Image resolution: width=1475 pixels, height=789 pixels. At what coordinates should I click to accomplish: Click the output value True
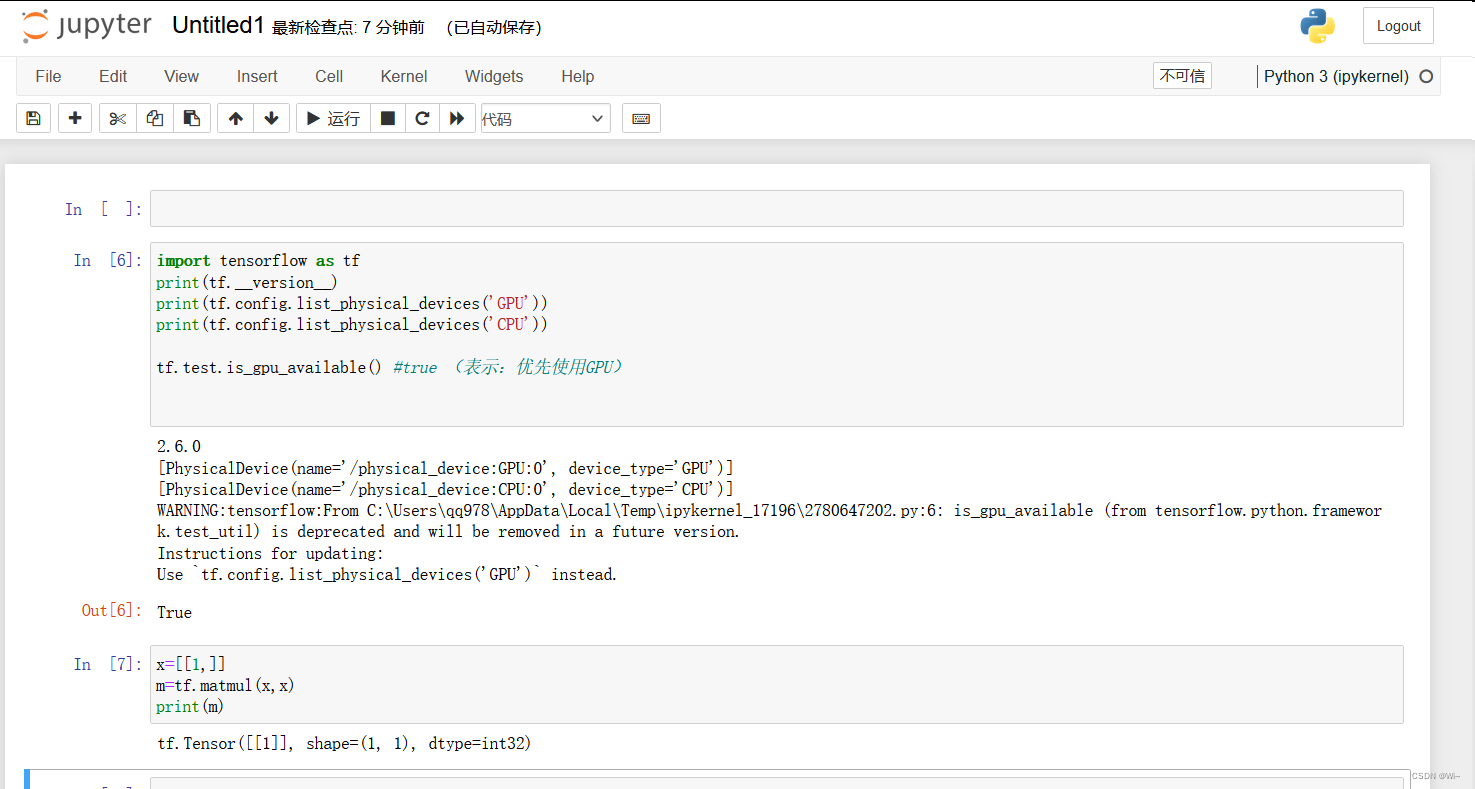coord(174,612)
